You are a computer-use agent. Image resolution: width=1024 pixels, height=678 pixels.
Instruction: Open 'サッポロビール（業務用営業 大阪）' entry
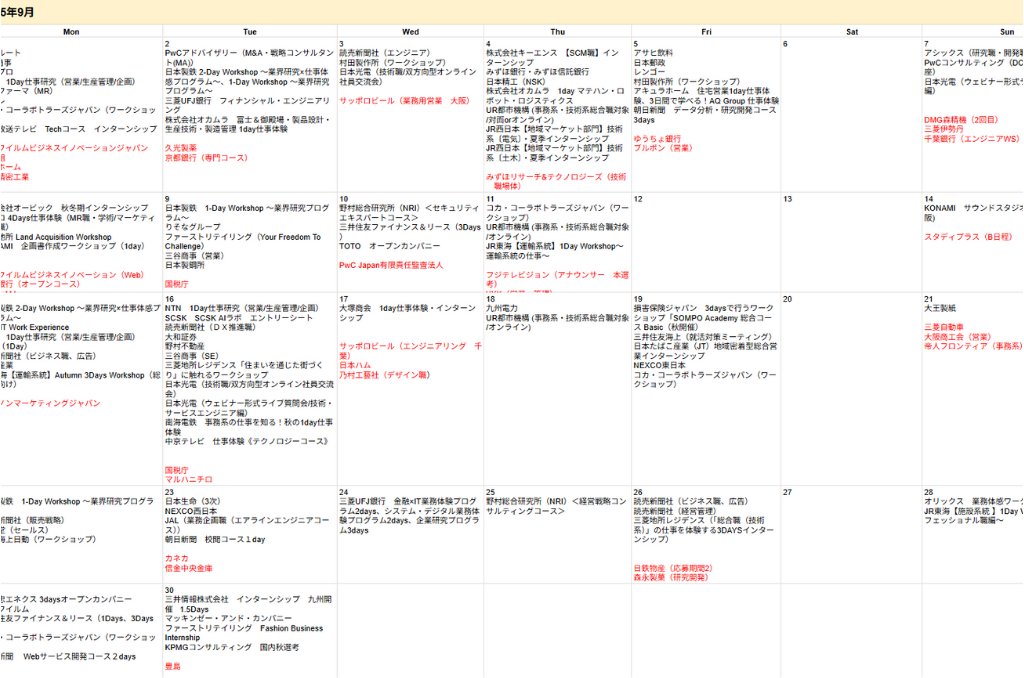tap(404, 101)
